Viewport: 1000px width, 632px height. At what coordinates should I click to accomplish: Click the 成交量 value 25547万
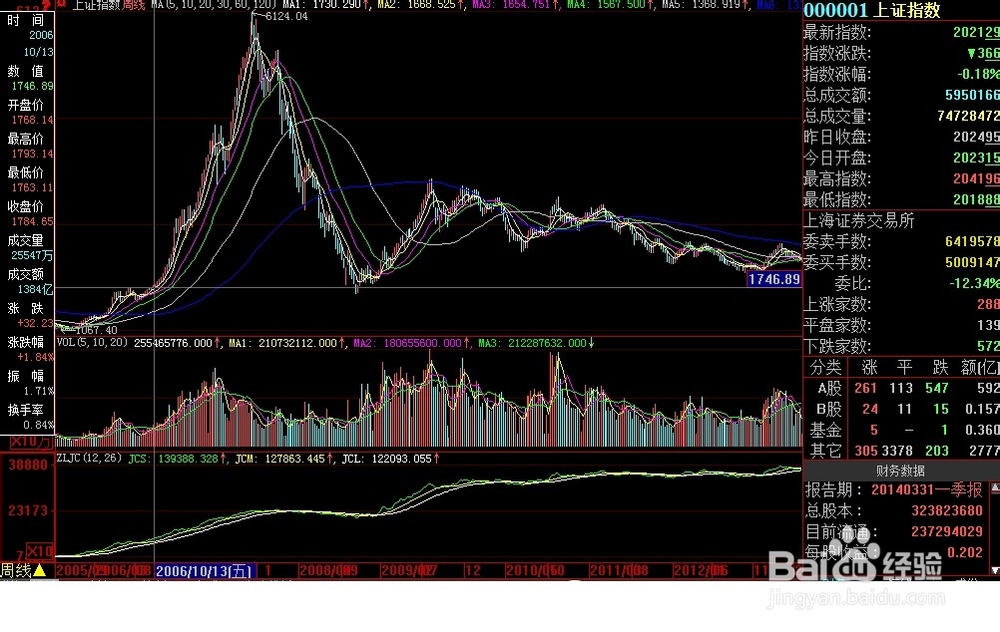pyautogui.click(x=33, y=255)
